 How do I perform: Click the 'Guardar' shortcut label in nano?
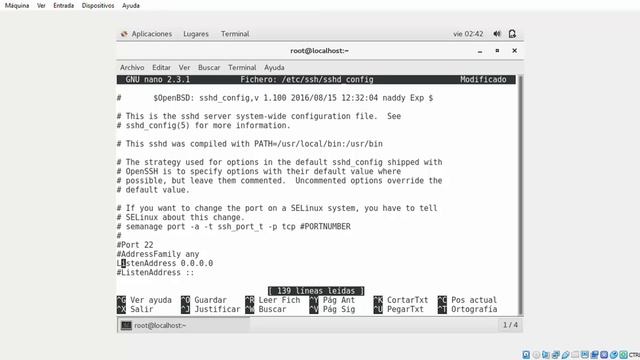[210, 300]
